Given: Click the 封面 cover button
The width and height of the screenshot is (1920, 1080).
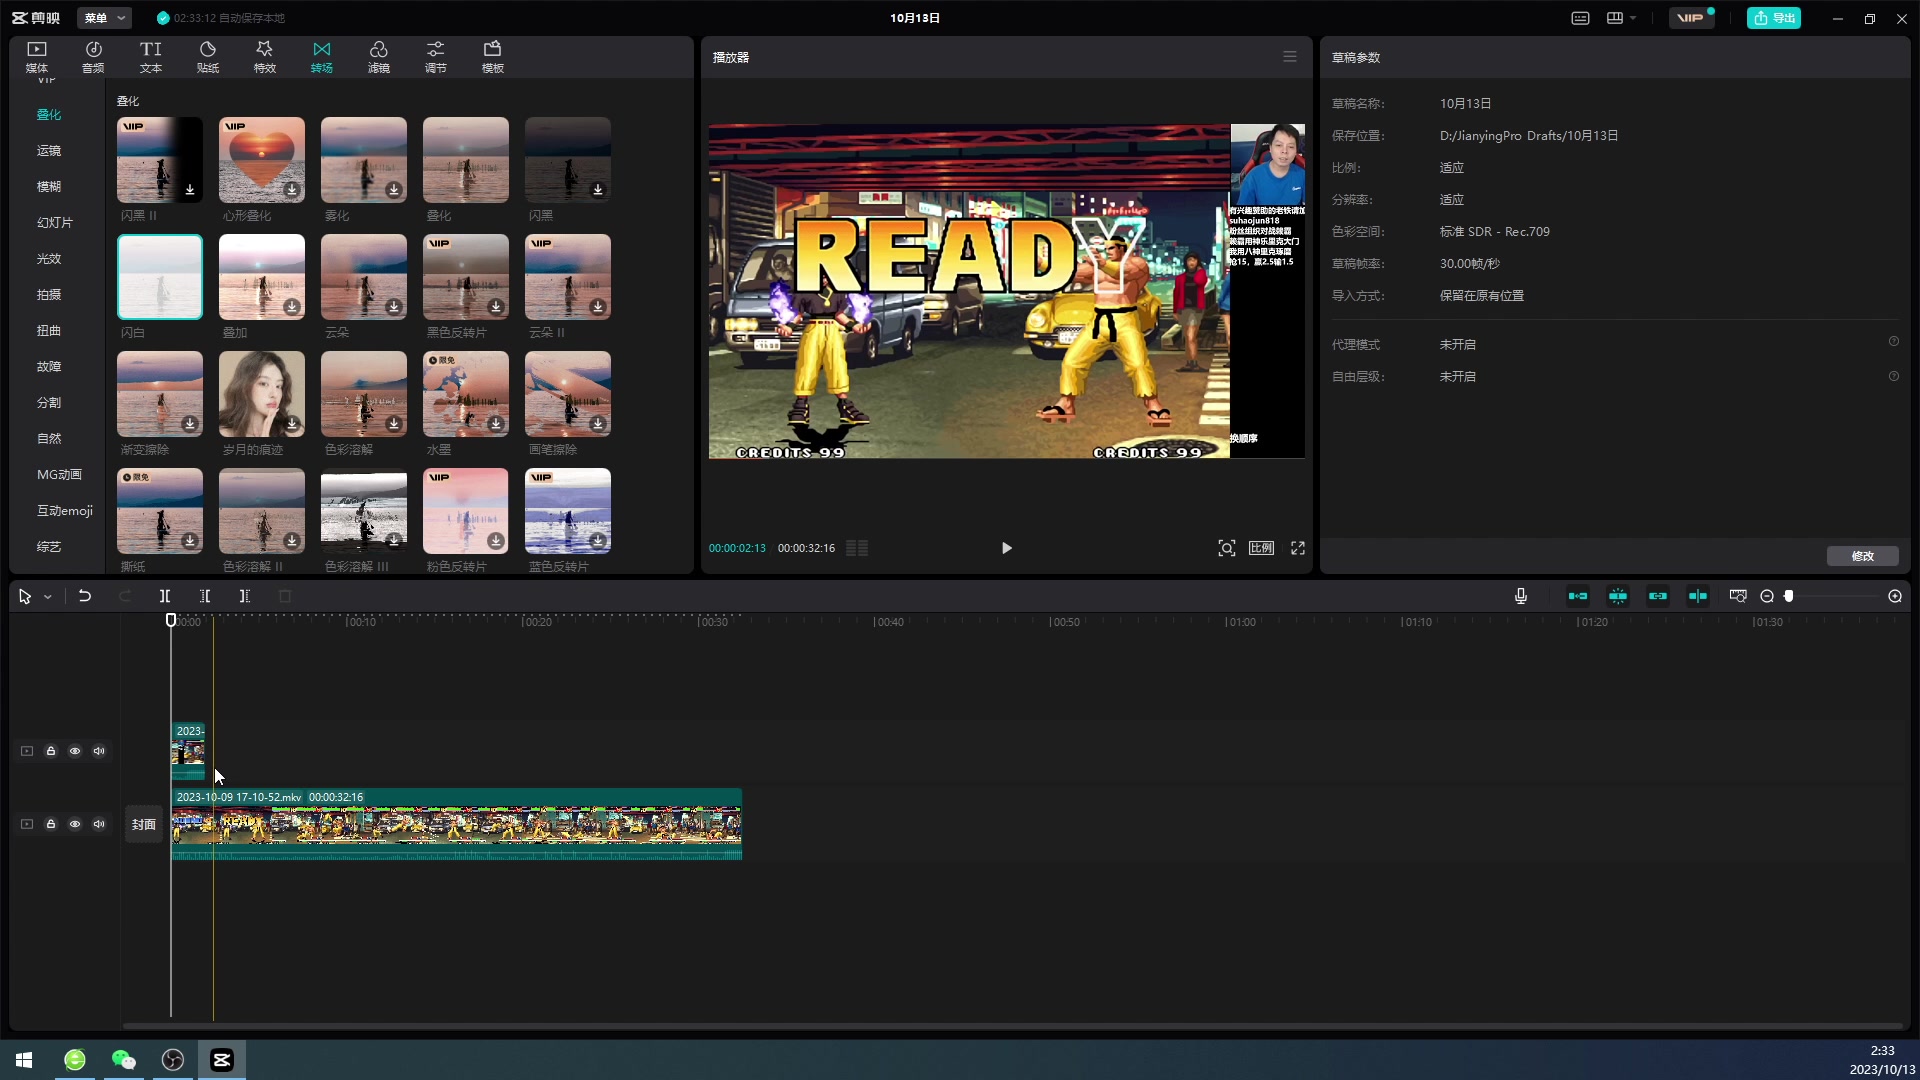Looking at the screenshot, I should (144, 824).
